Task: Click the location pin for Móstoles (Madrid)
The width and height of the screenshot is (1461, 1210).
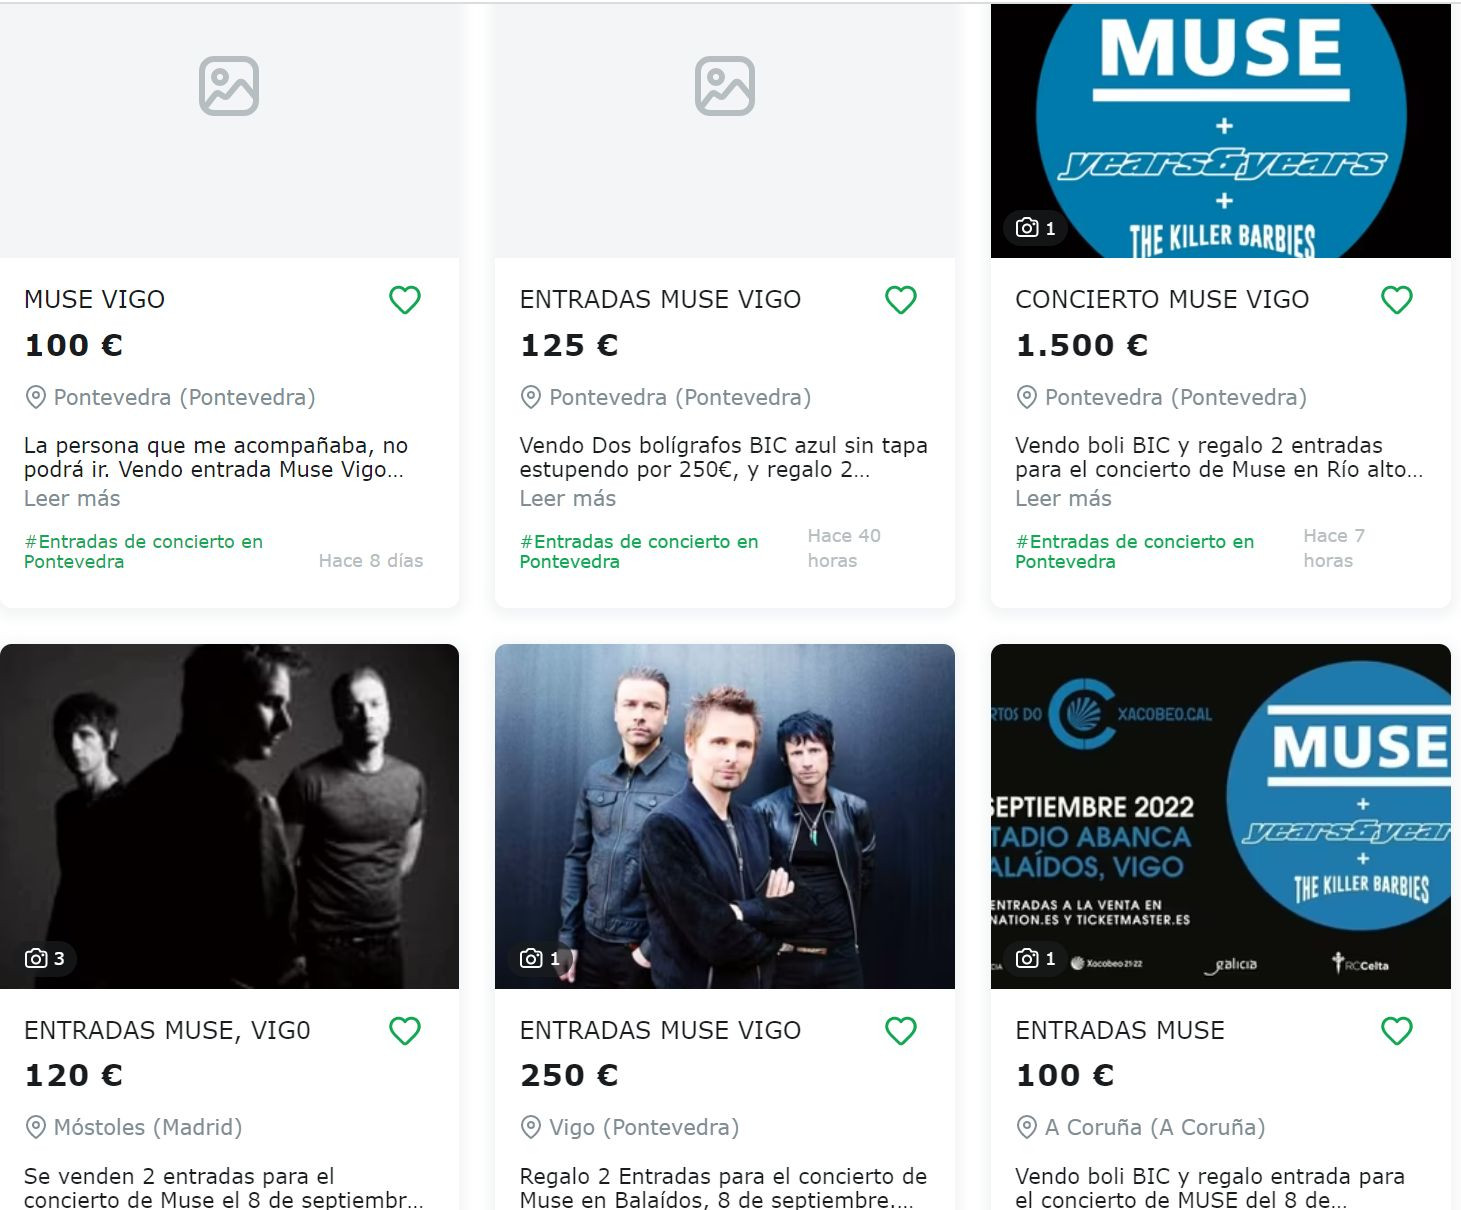Action: pos(36,1126)
